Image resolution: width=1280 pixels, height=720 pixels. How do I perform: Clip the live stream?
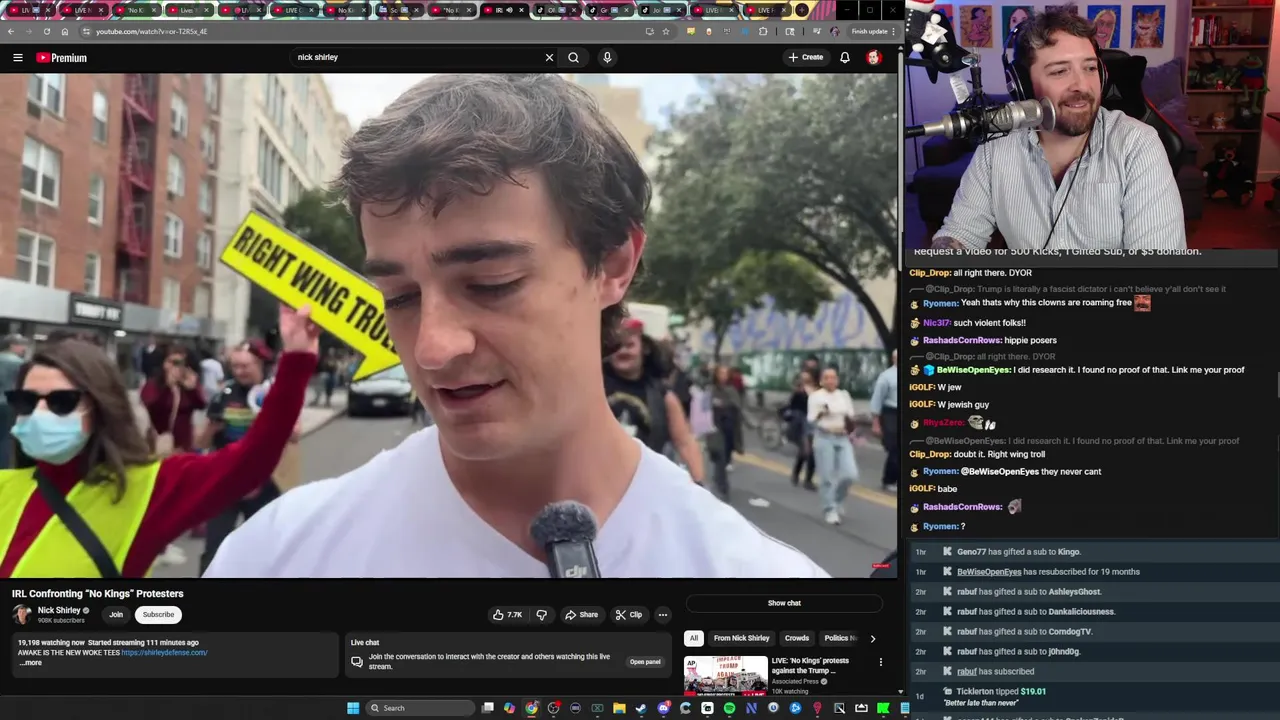click(x=629, y=615)
